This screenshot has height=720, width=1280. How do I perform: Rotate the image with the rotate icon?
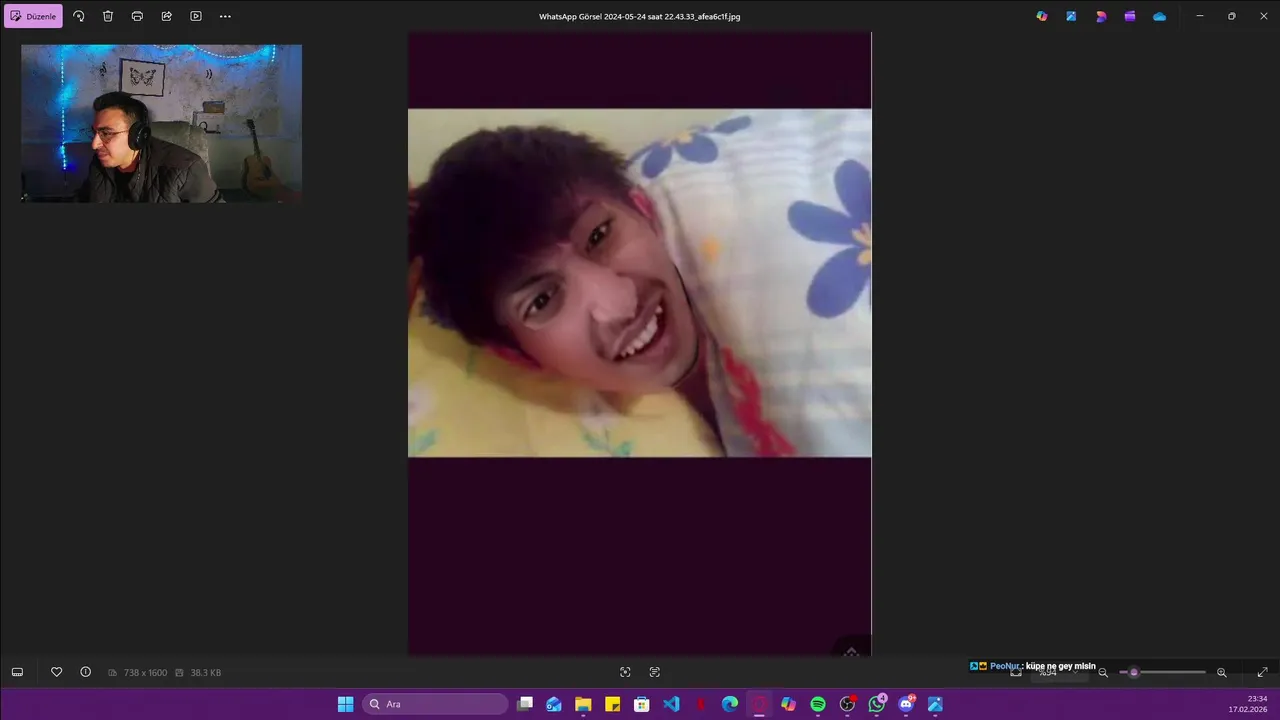[79, 16]
